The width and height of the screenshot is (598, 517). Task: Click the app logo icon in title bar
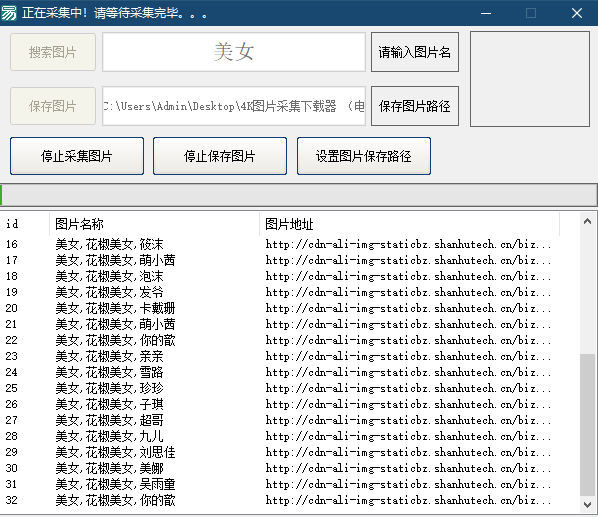point(8,13)
